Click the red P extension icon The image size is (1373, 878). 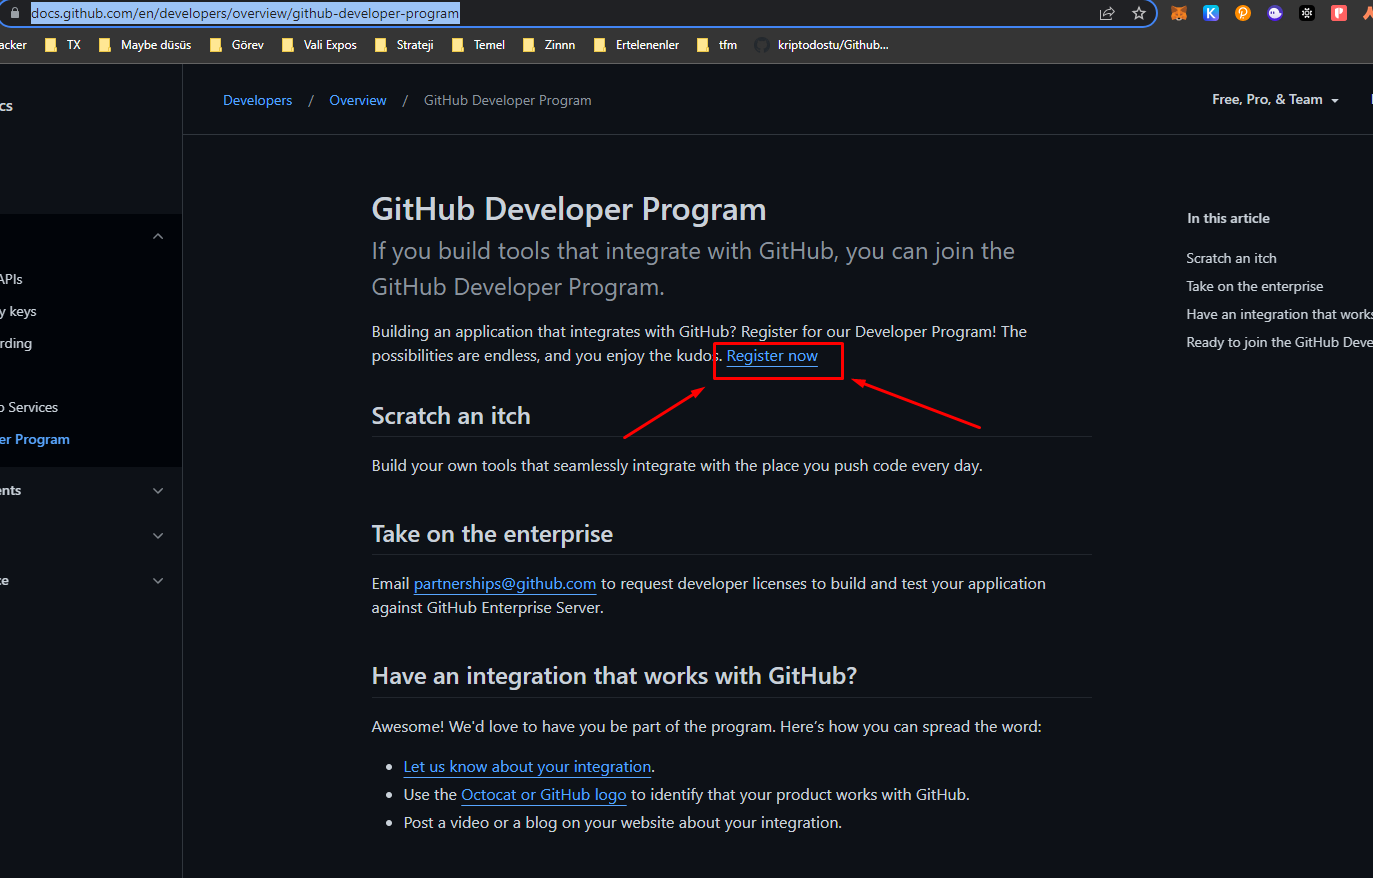tap(1339, 13)
